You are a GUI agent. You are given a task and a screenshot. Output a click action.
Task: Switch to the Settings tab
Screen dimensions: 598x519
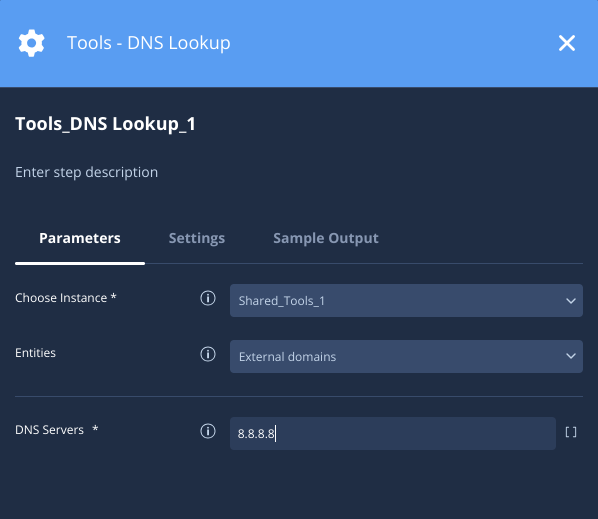pos(197,238)
